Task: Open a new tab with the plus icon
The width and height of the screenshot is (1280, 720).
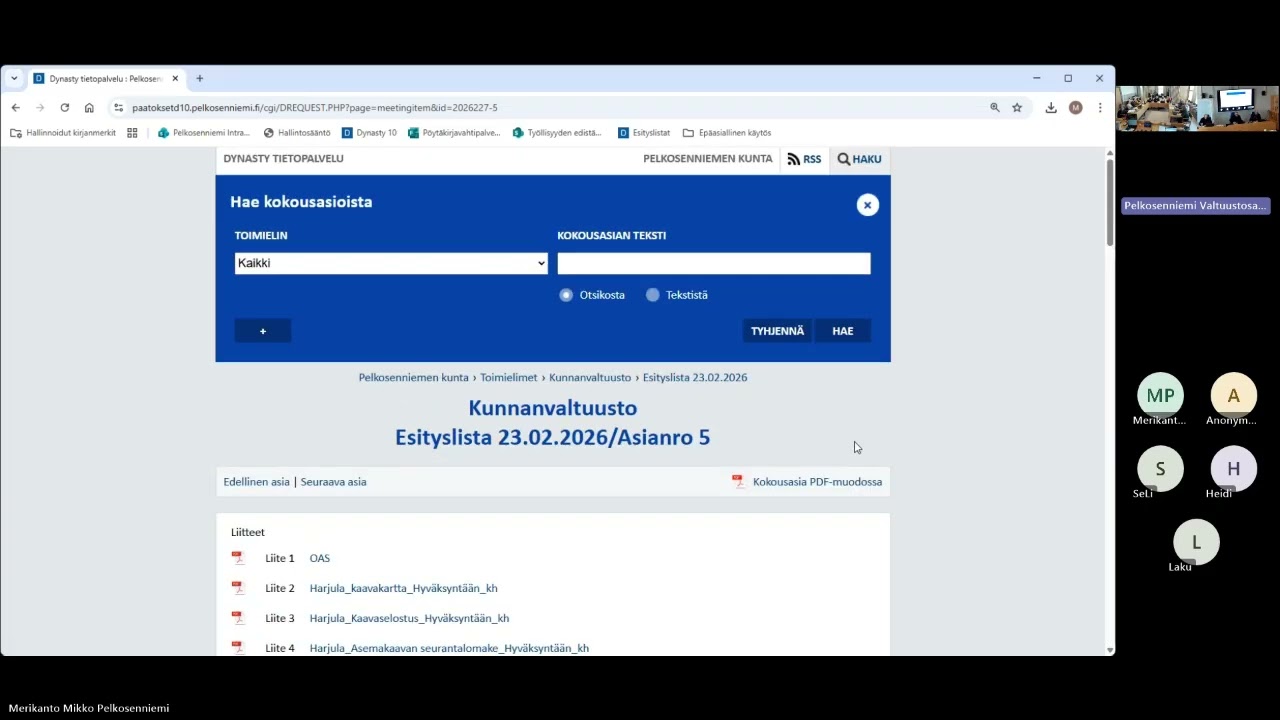Action: click(200, 78)
